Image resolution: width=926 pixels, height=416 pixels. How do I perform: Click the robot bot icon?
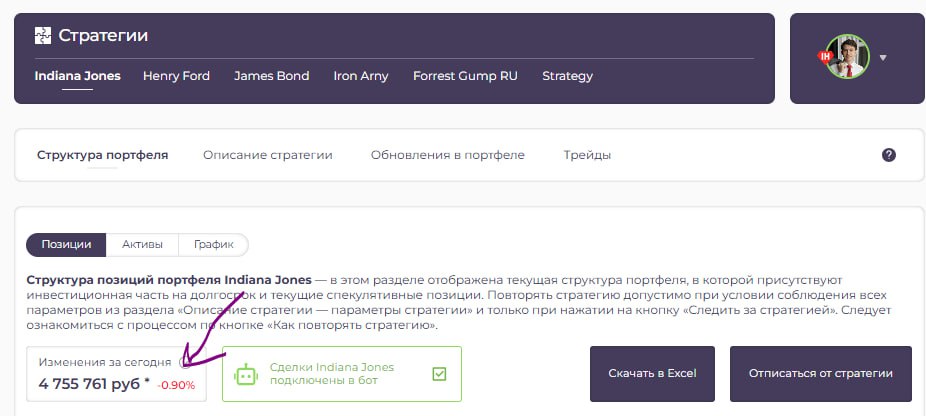pos(246,374)
